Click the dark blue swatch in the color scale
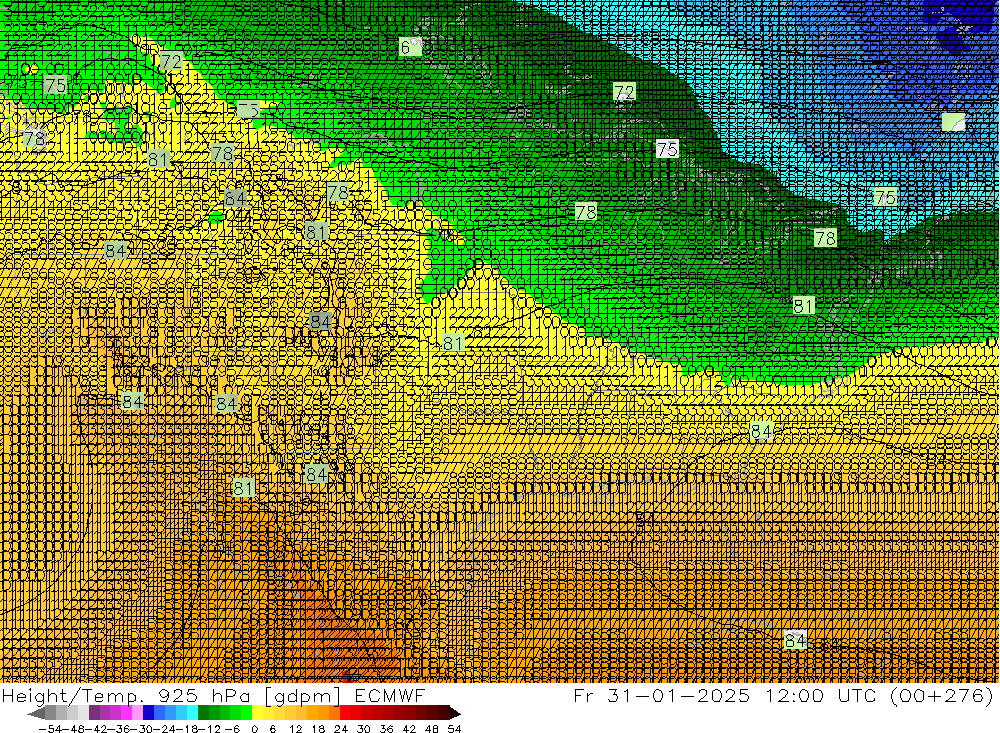 pyautogui.click(x=148, y=713)
